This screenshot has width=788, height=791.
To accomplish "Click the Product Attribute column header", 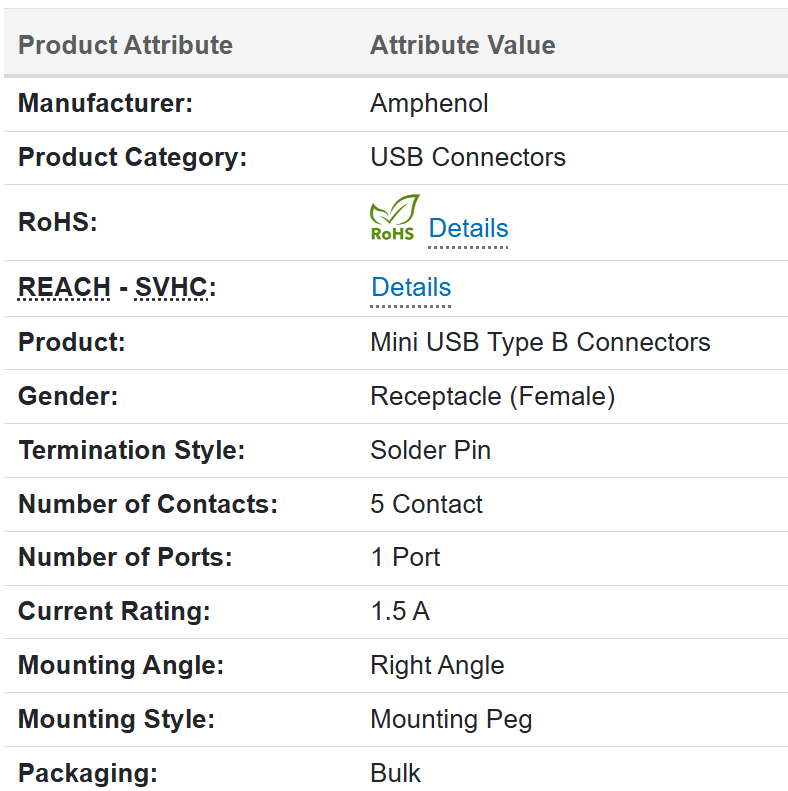I will coord(125,45).
